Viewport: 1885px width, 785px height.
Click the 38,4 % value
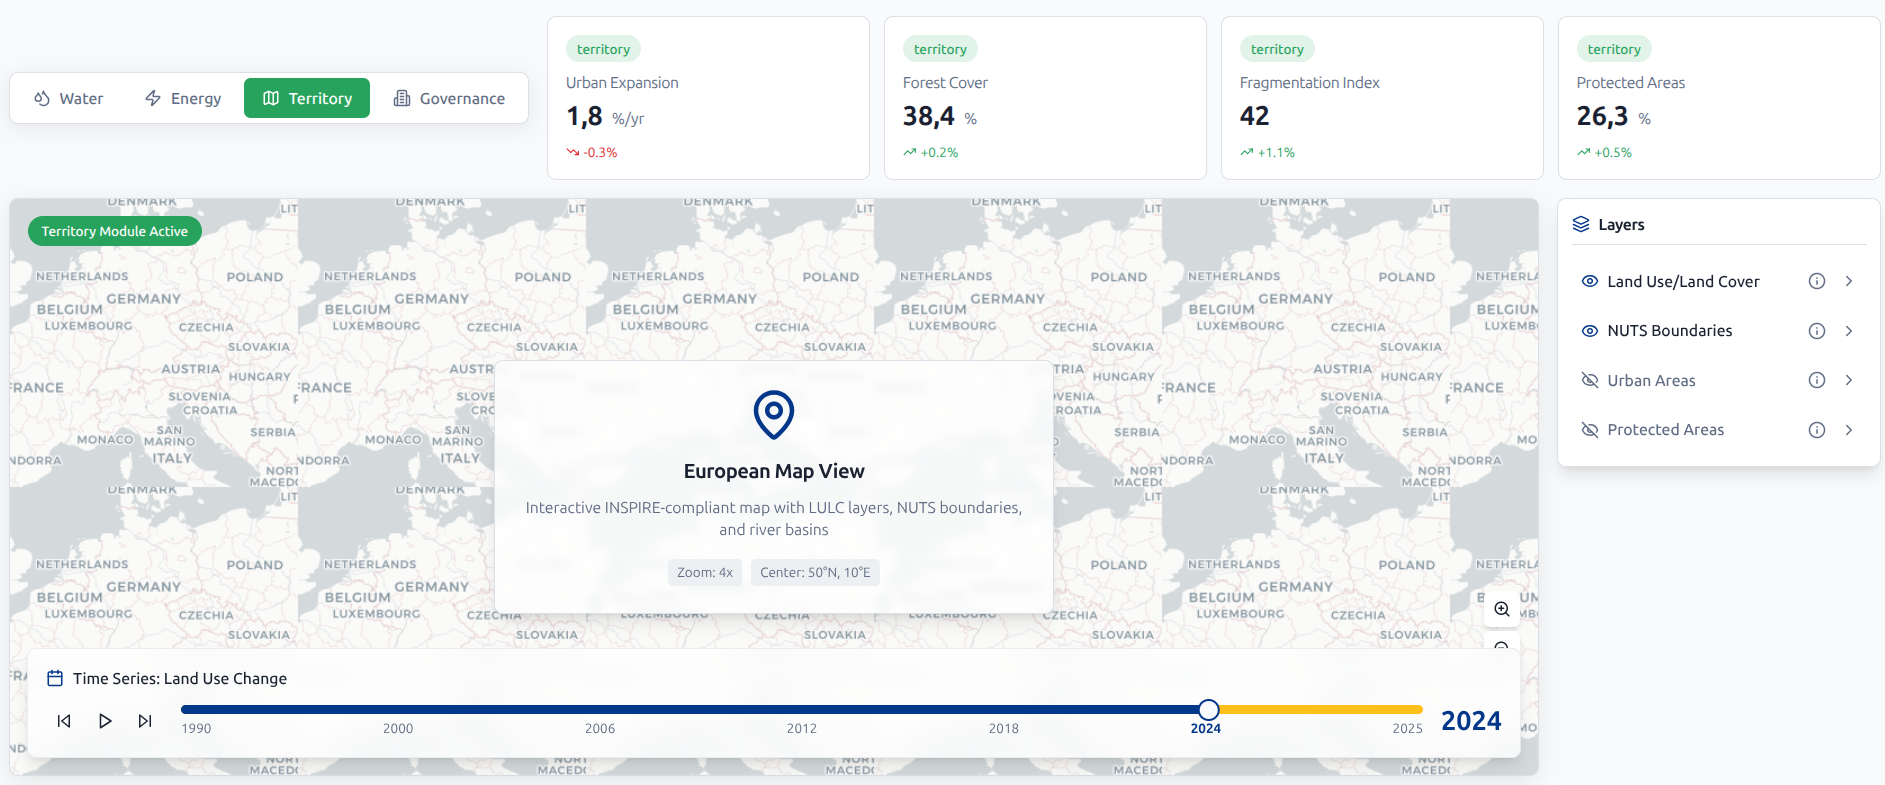[x=940, y=117]
